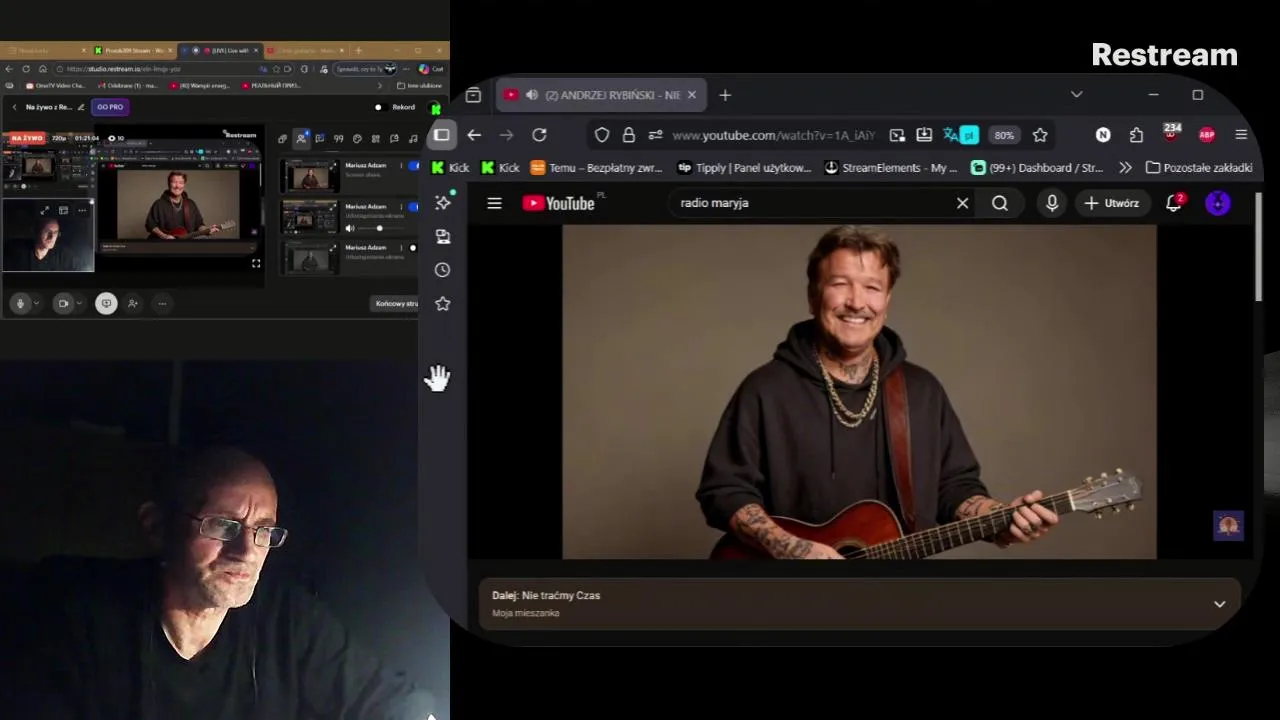Open Restream camera options arrow
This screenshot has width=1280, height=720.
pyautogui.click(x=78, y=303)
